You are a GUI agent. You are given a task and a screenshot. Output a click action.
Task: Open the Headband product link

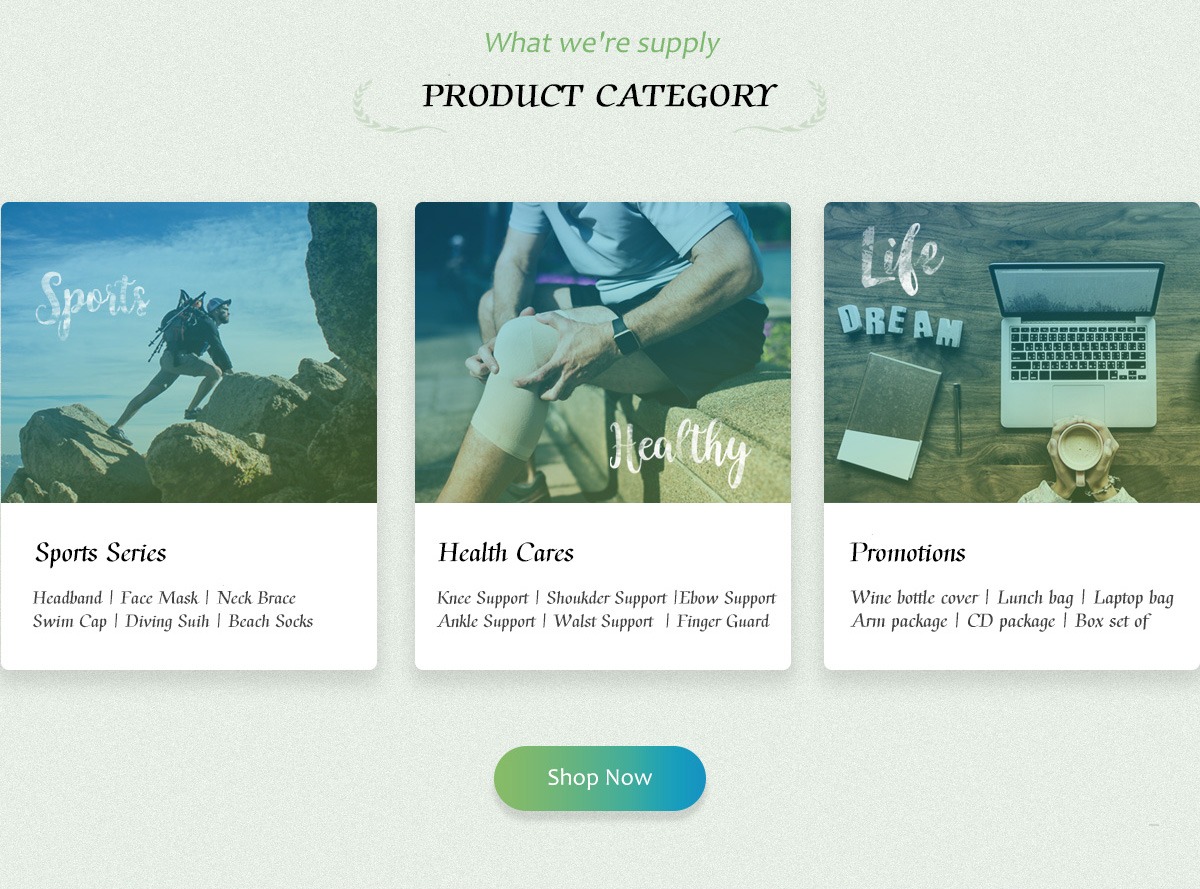click(x=67, y=598)
